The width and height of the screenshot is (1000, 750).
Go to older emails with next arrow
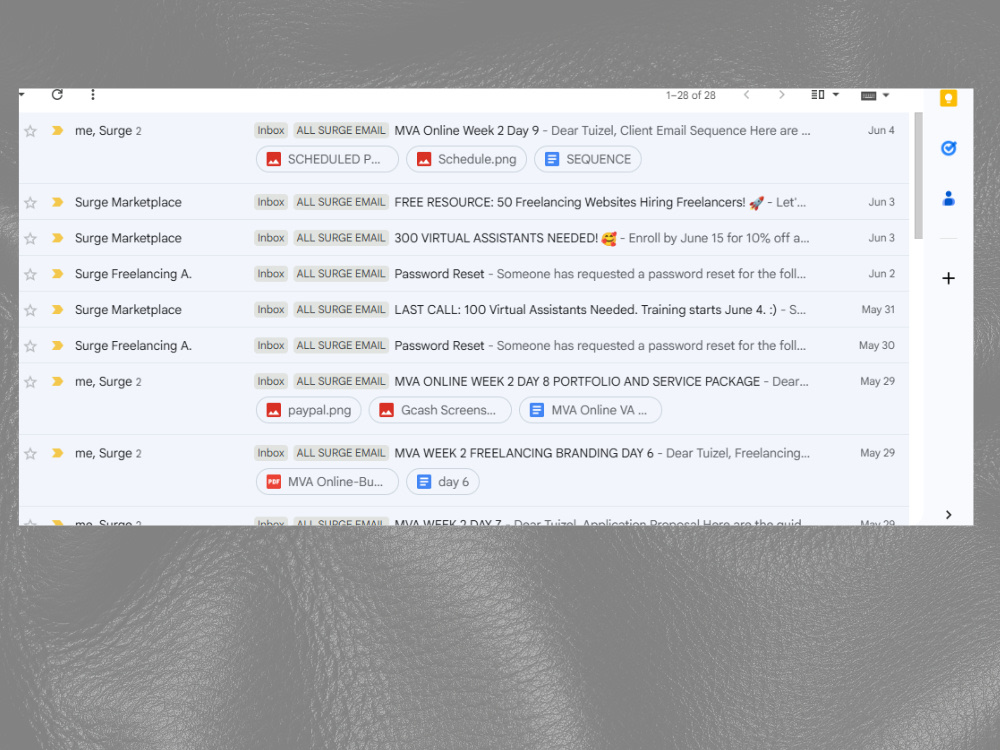(781, 95)
